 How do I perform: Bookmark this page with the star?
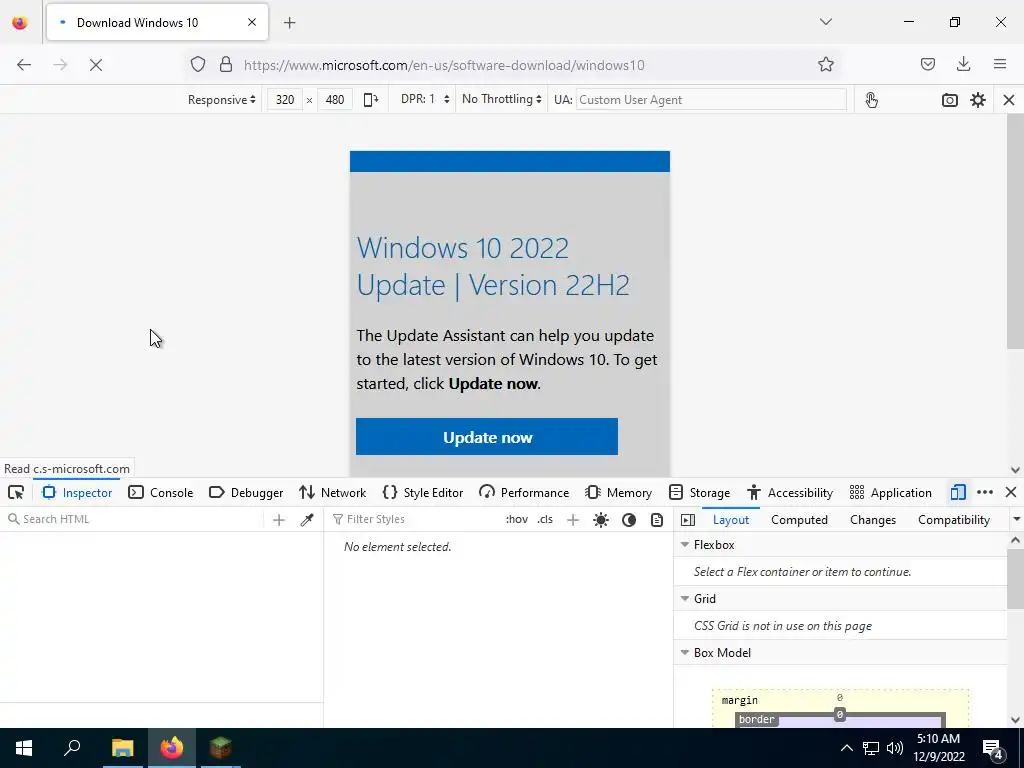click(x=825, y=65)
